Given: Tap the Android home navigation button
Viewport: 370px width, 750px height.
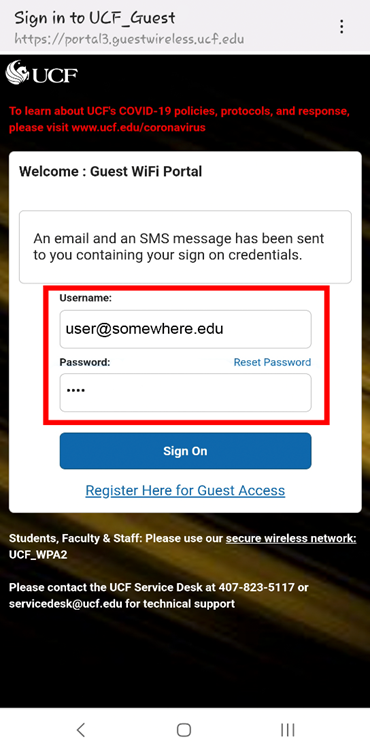Looking at the screenshot, I should (x=184, y=729).
